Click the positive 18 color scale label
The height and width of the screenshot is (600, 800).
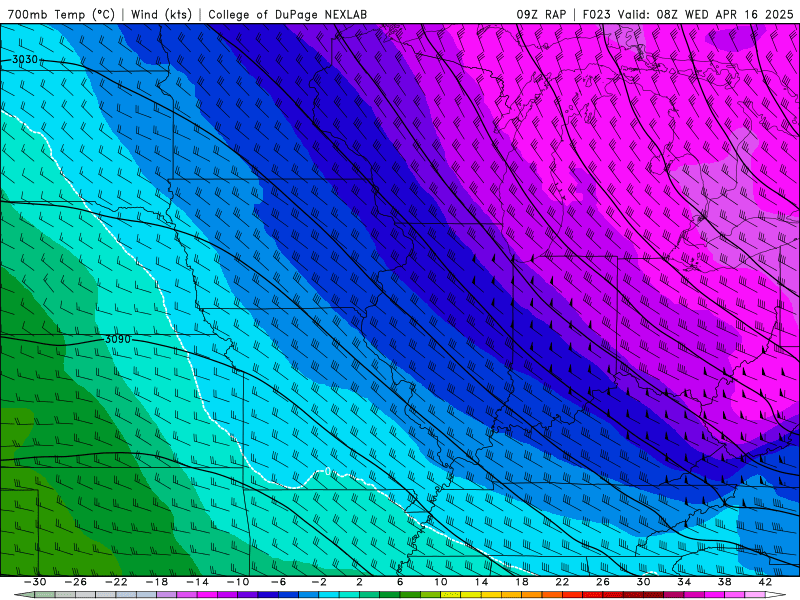[x=522, y=582]
